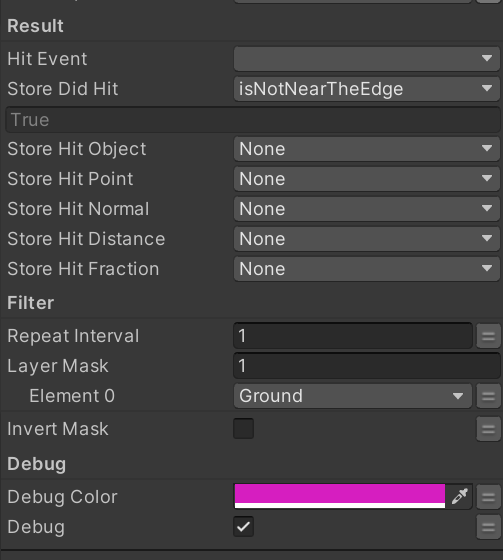Click variable icon next to Debug Color
Image resolution: width=503 pixels, height=560 pixels.
click(488, 496)
